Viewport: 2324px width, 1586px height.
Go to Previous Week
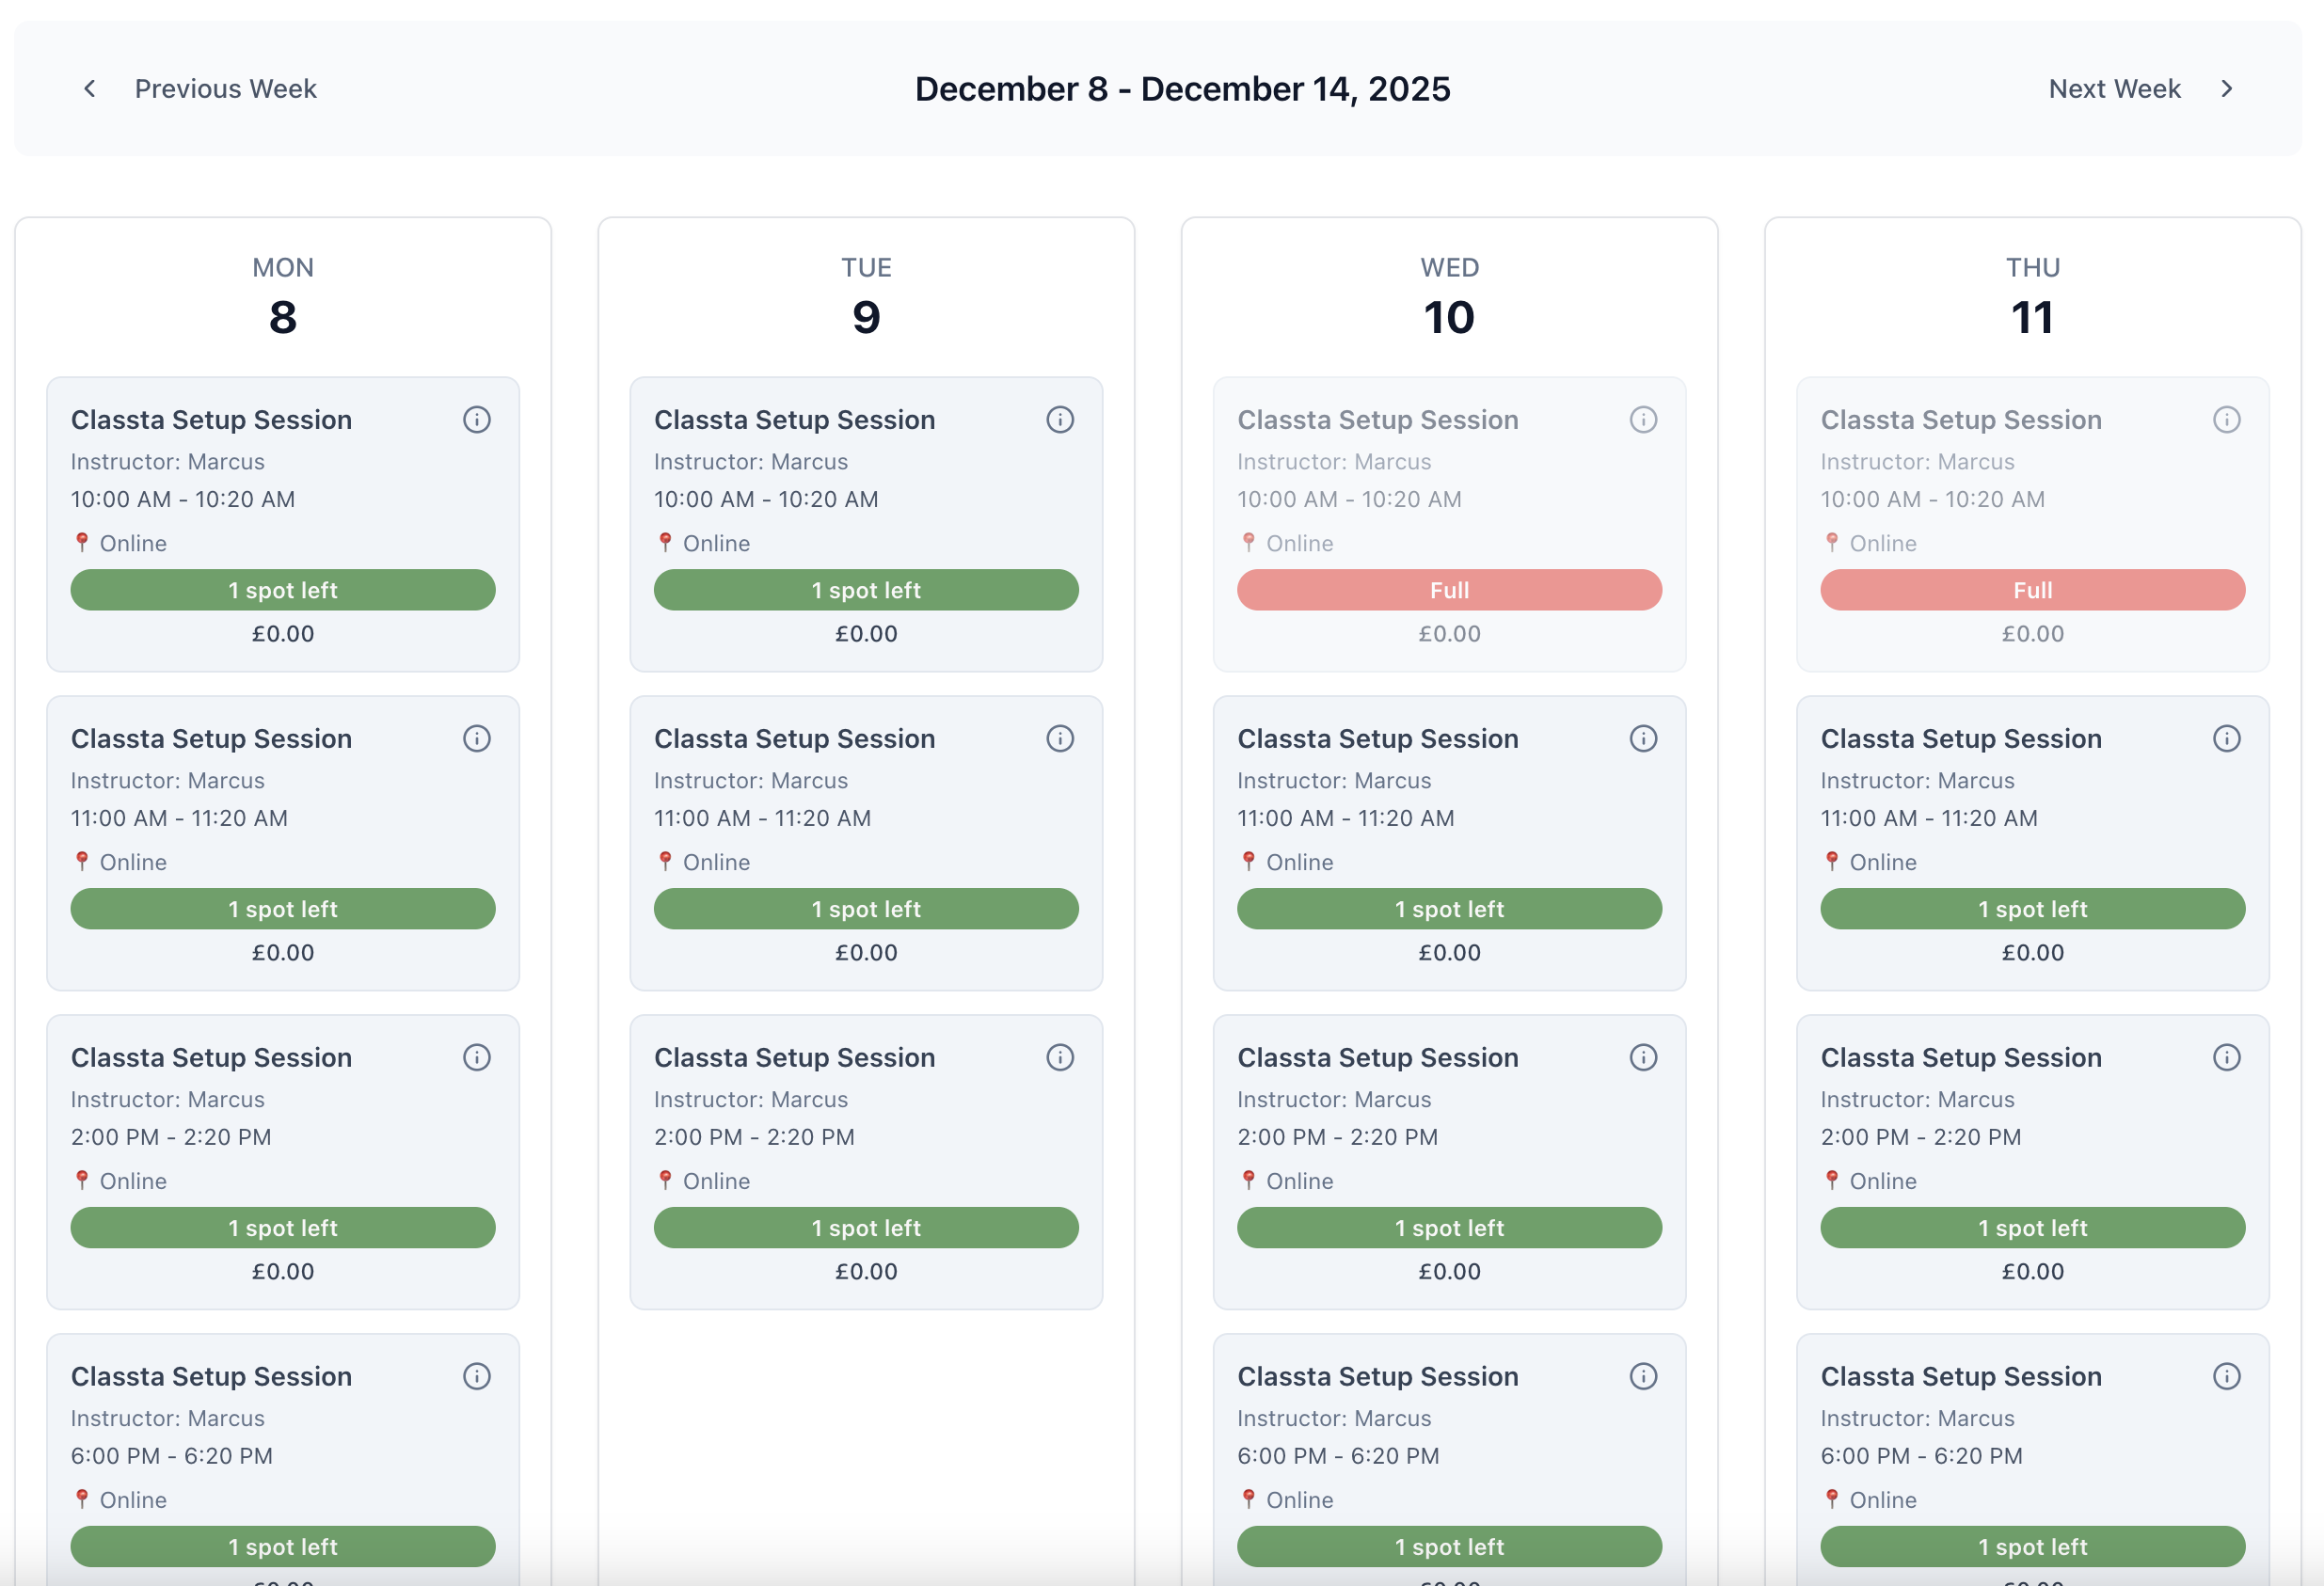[226, 88]
